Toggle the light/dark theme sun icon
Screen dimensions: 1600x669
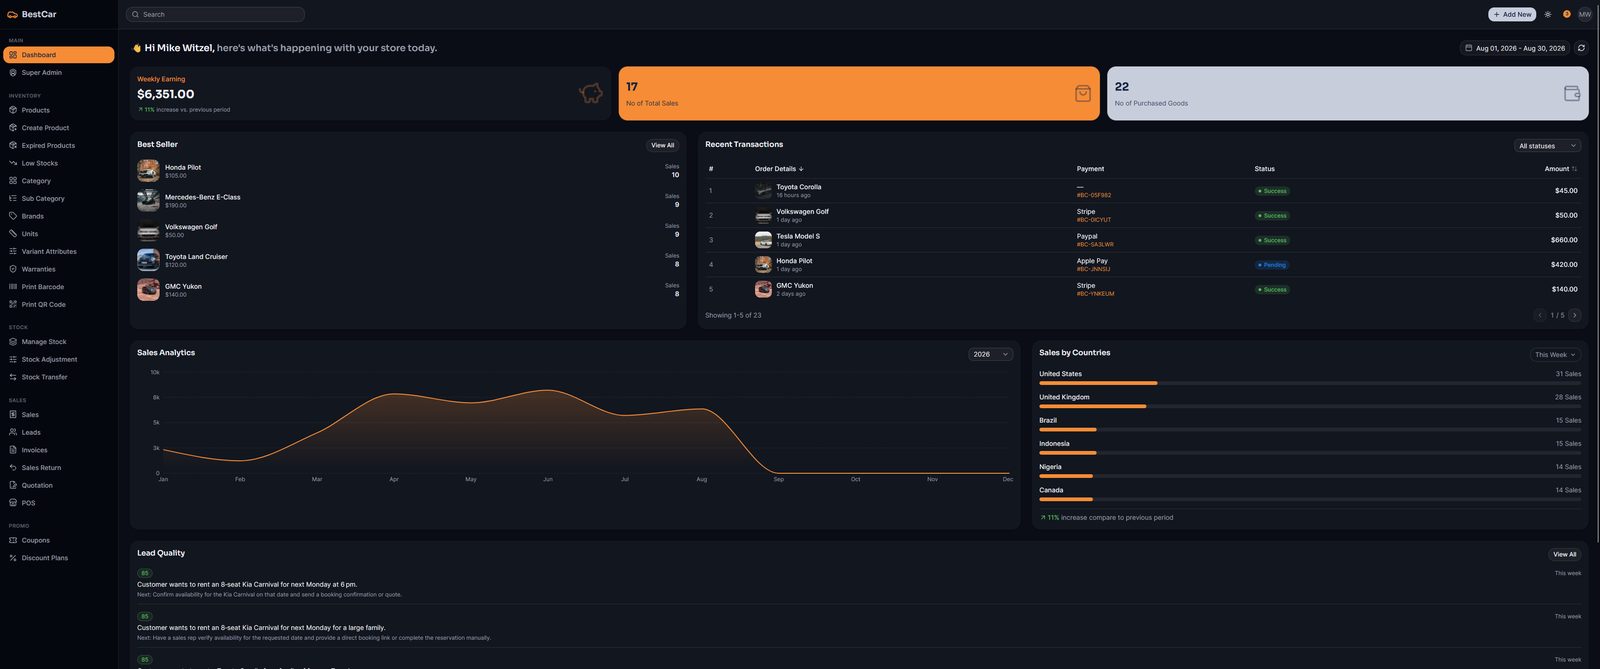pos(1548,14)
